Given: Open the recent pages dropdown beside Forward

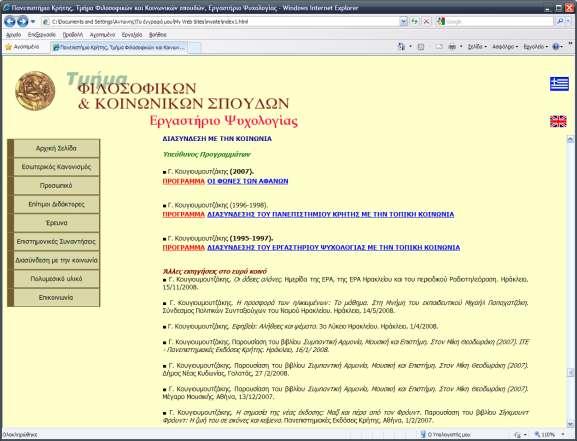Looking at the screenshot, I should coord(33,22).
